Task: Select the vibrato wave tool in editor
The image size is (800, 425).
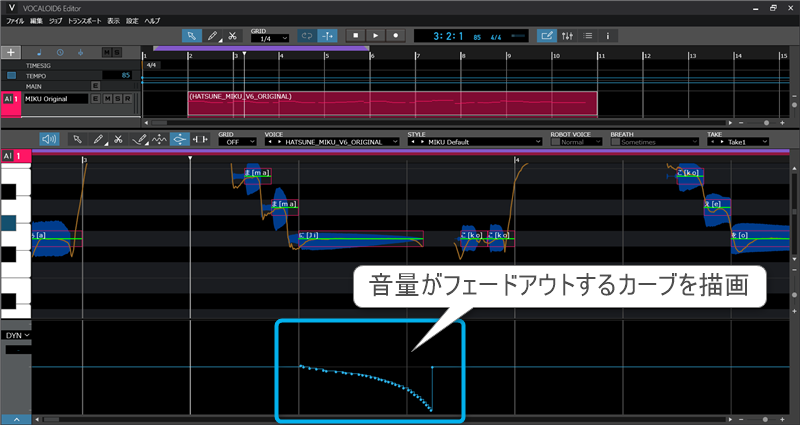Action: [x=159, y=139]
